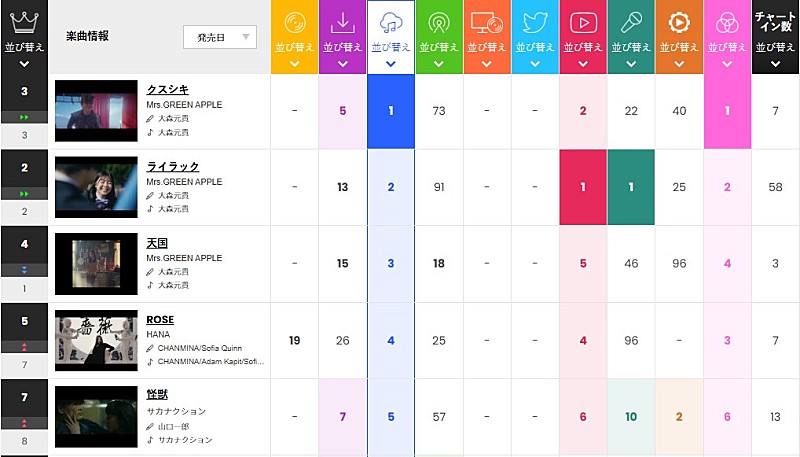Click the 天国 video thumbnail
This screenshot has width=800, height=457.
click(x=96, y=264)
